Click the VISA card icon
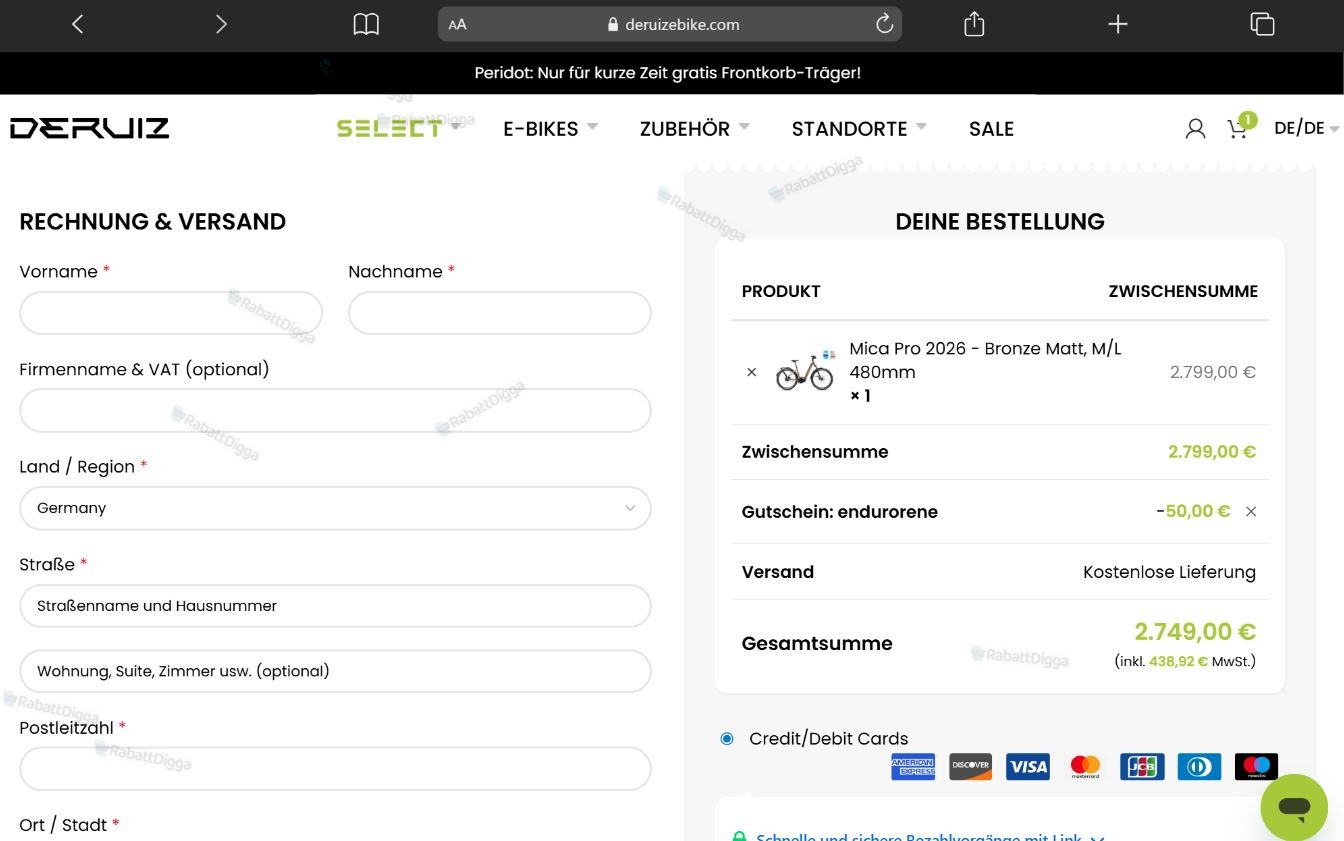 [x=1028, y=767]
